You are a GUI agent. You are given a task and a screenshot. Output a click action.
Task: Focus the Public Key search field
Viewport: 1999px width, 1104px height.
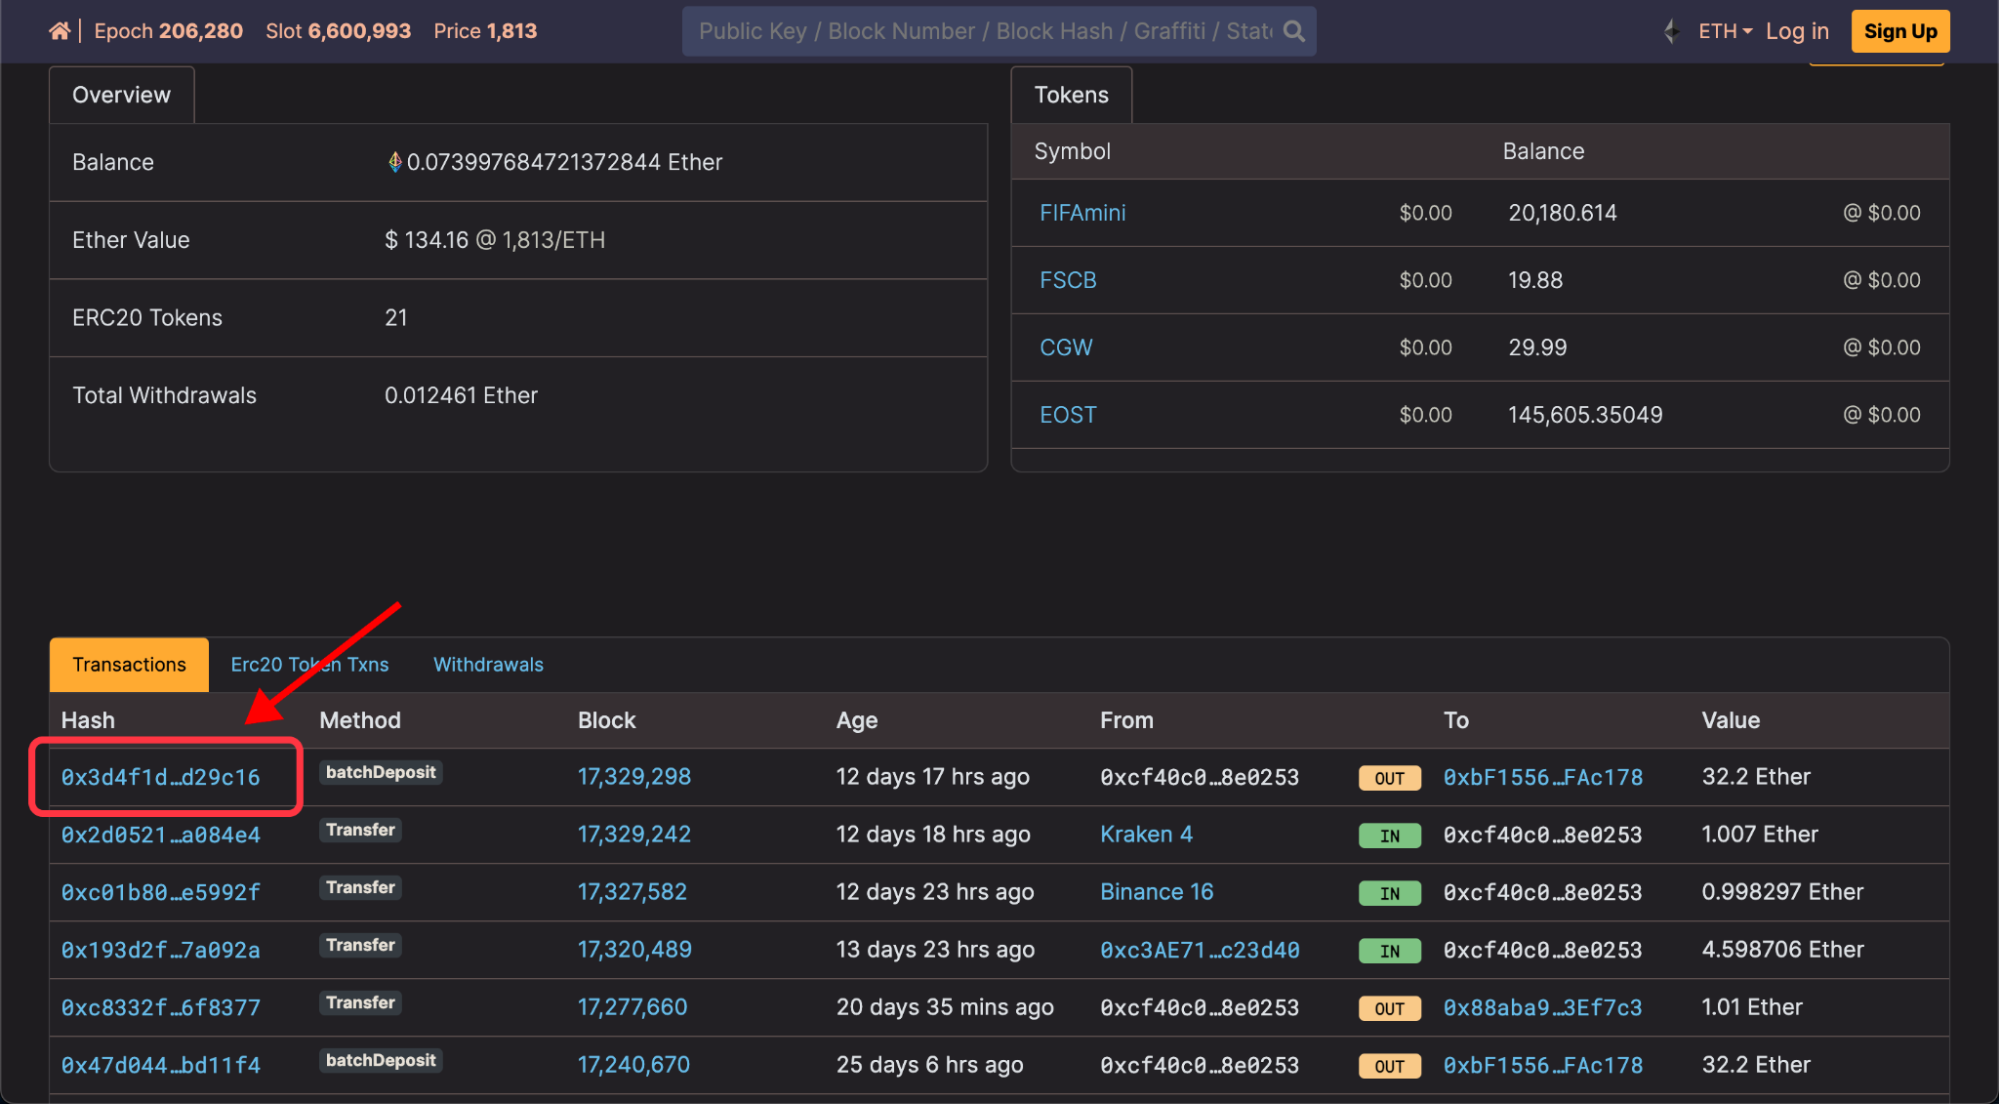[x=985, y=31]
